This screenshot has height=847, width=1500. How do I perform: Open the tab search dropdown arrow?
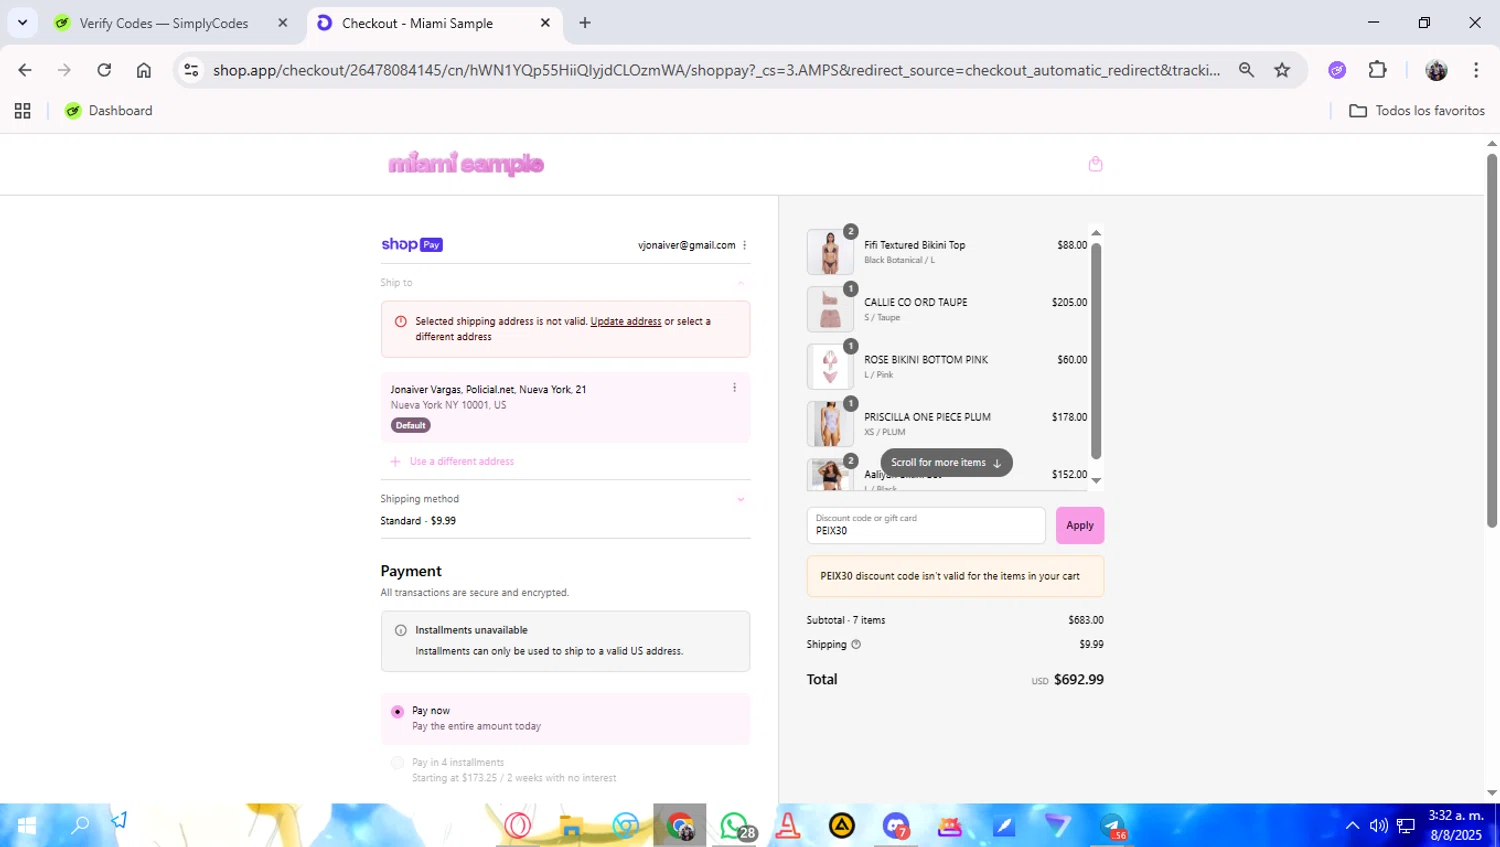22,22
